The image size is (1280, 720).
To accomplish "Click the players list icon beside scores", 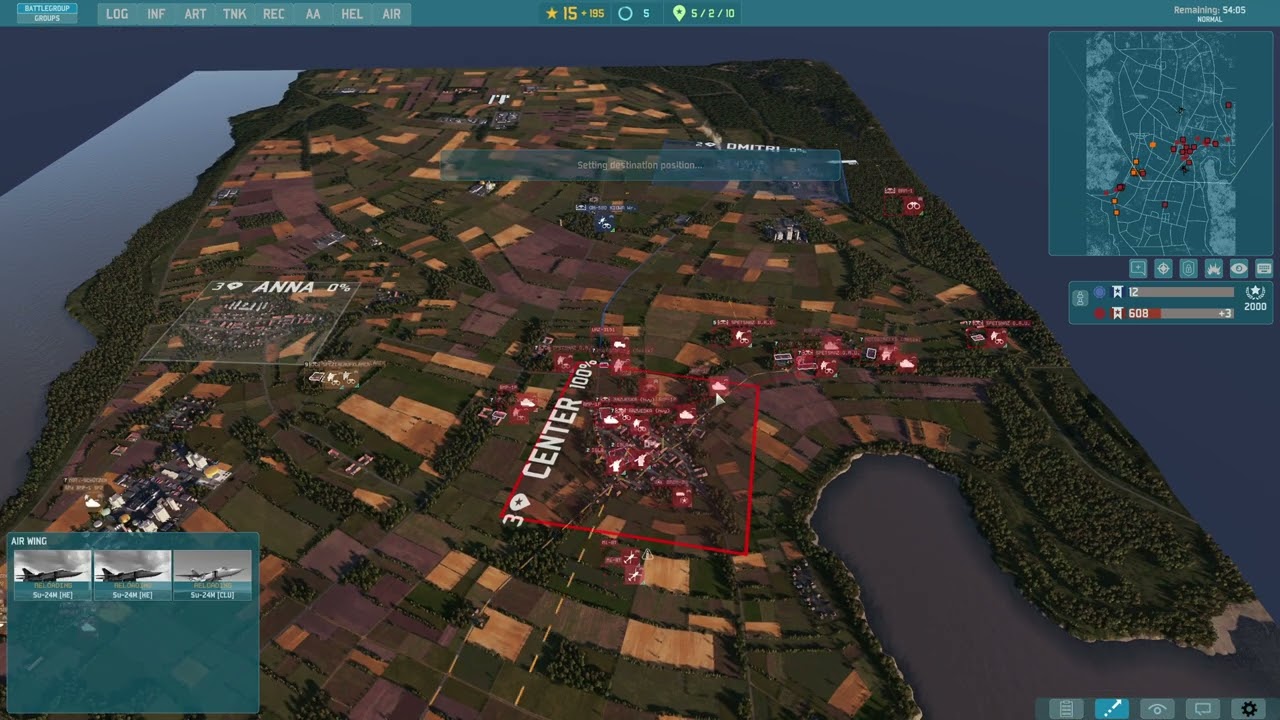I will point(1080,297).
